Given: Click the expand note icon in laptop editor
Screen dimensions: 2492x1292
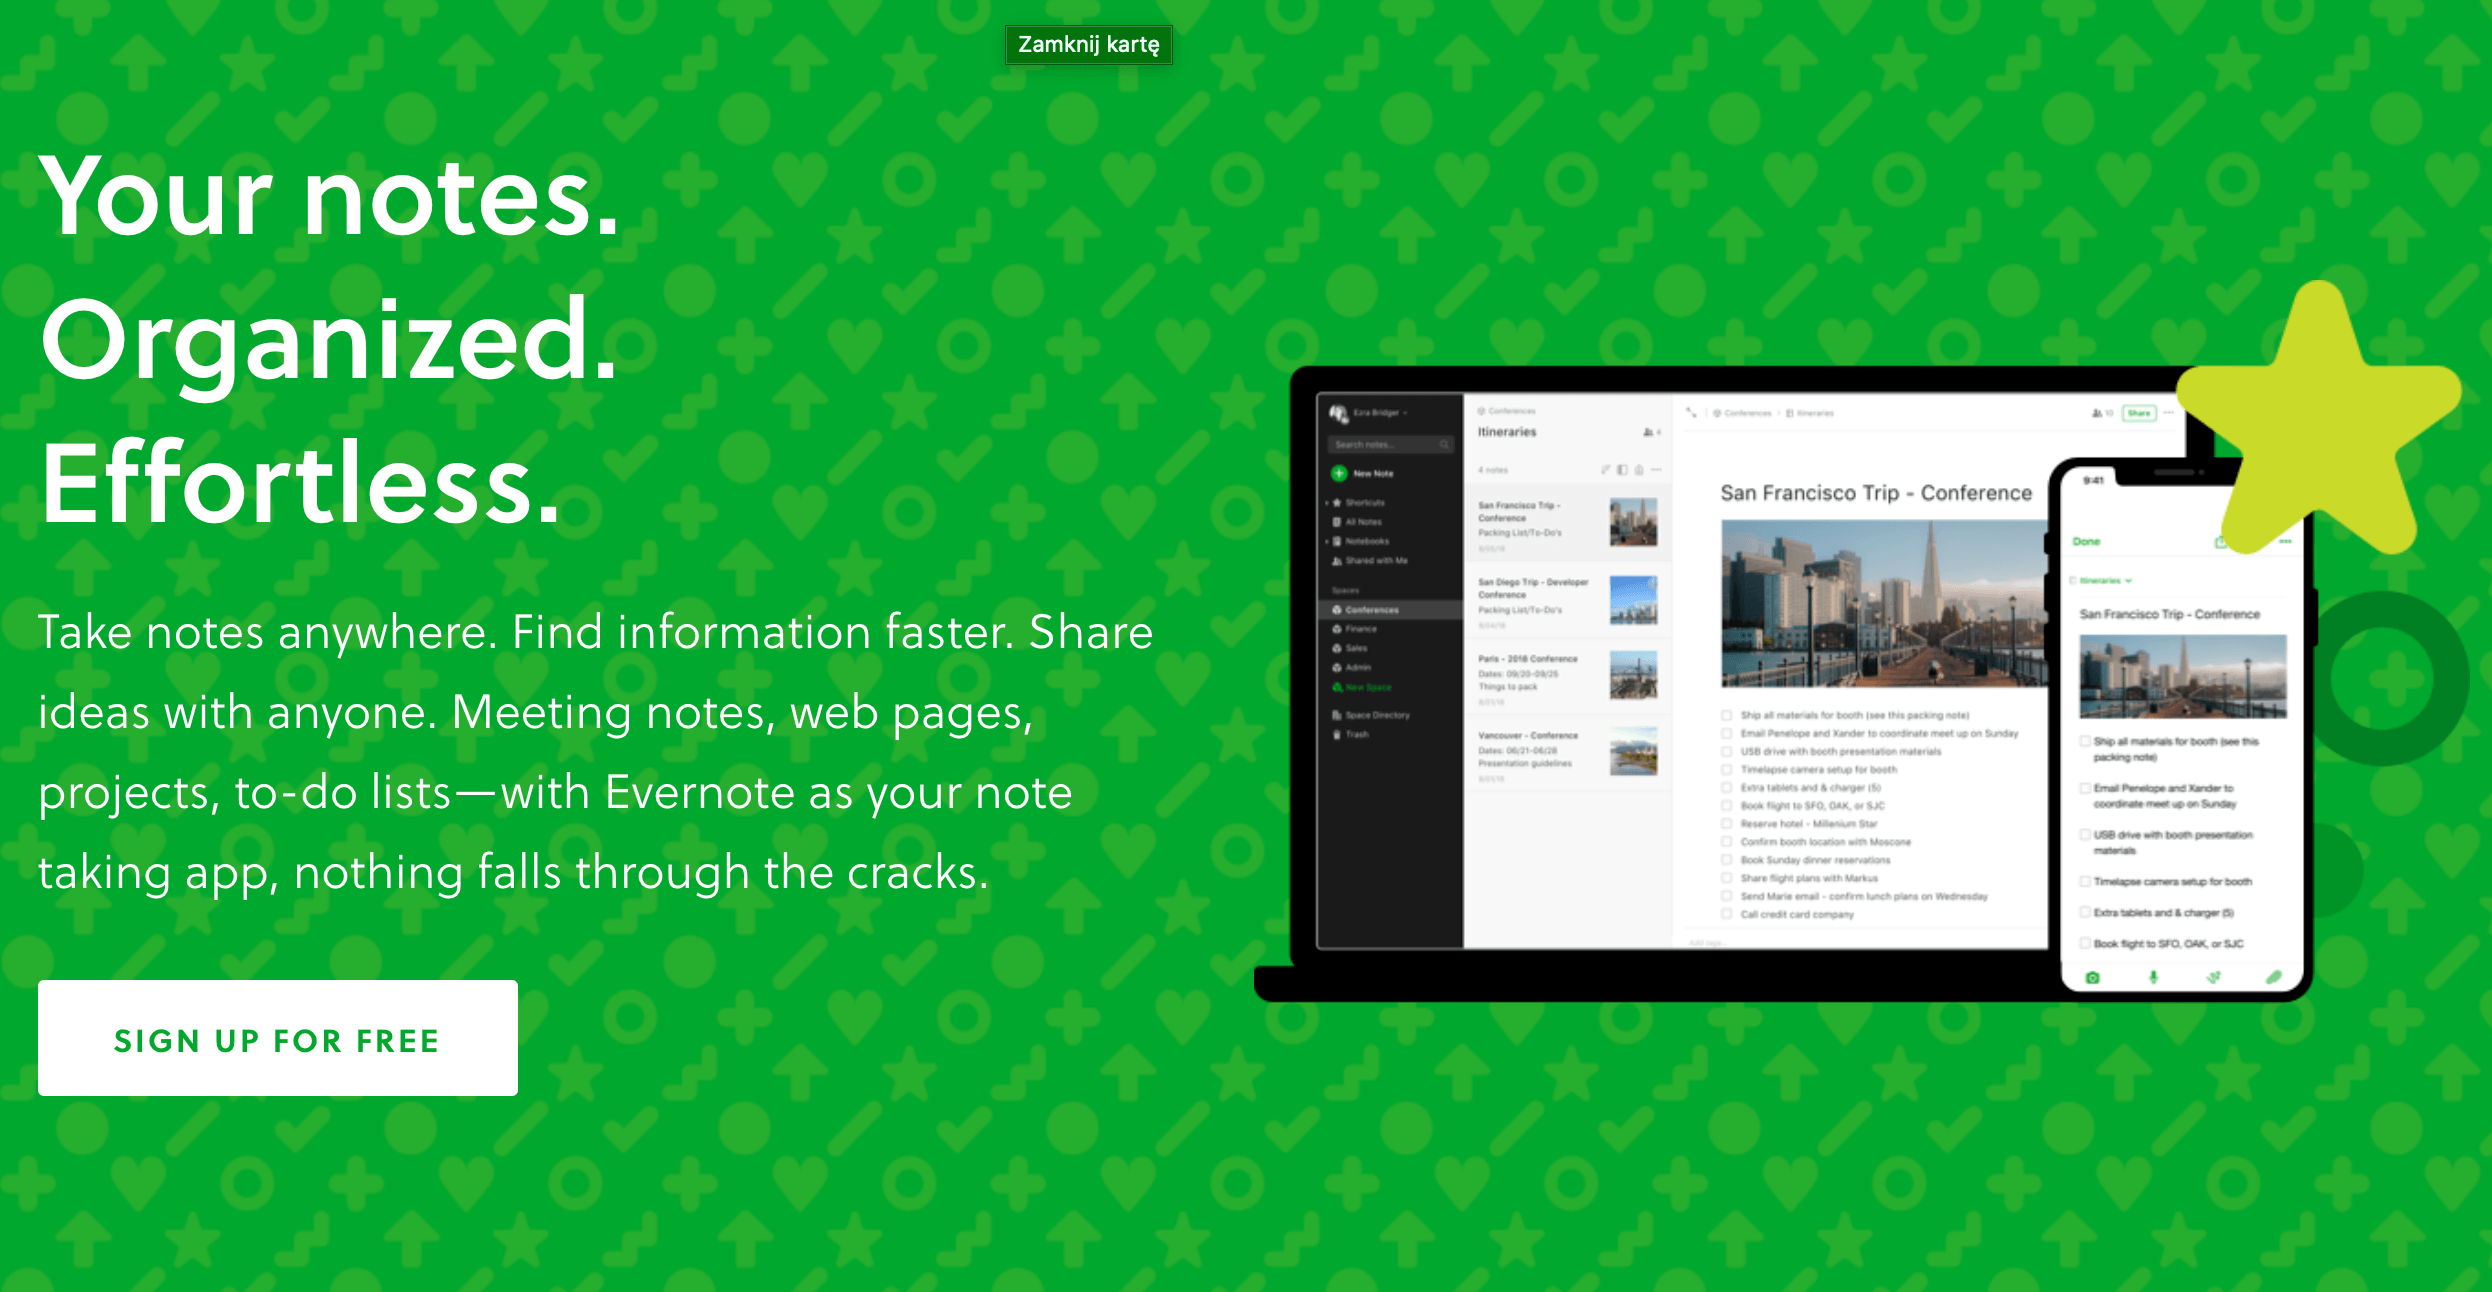Looking at the screenshot, I should tap(1691, 412).
